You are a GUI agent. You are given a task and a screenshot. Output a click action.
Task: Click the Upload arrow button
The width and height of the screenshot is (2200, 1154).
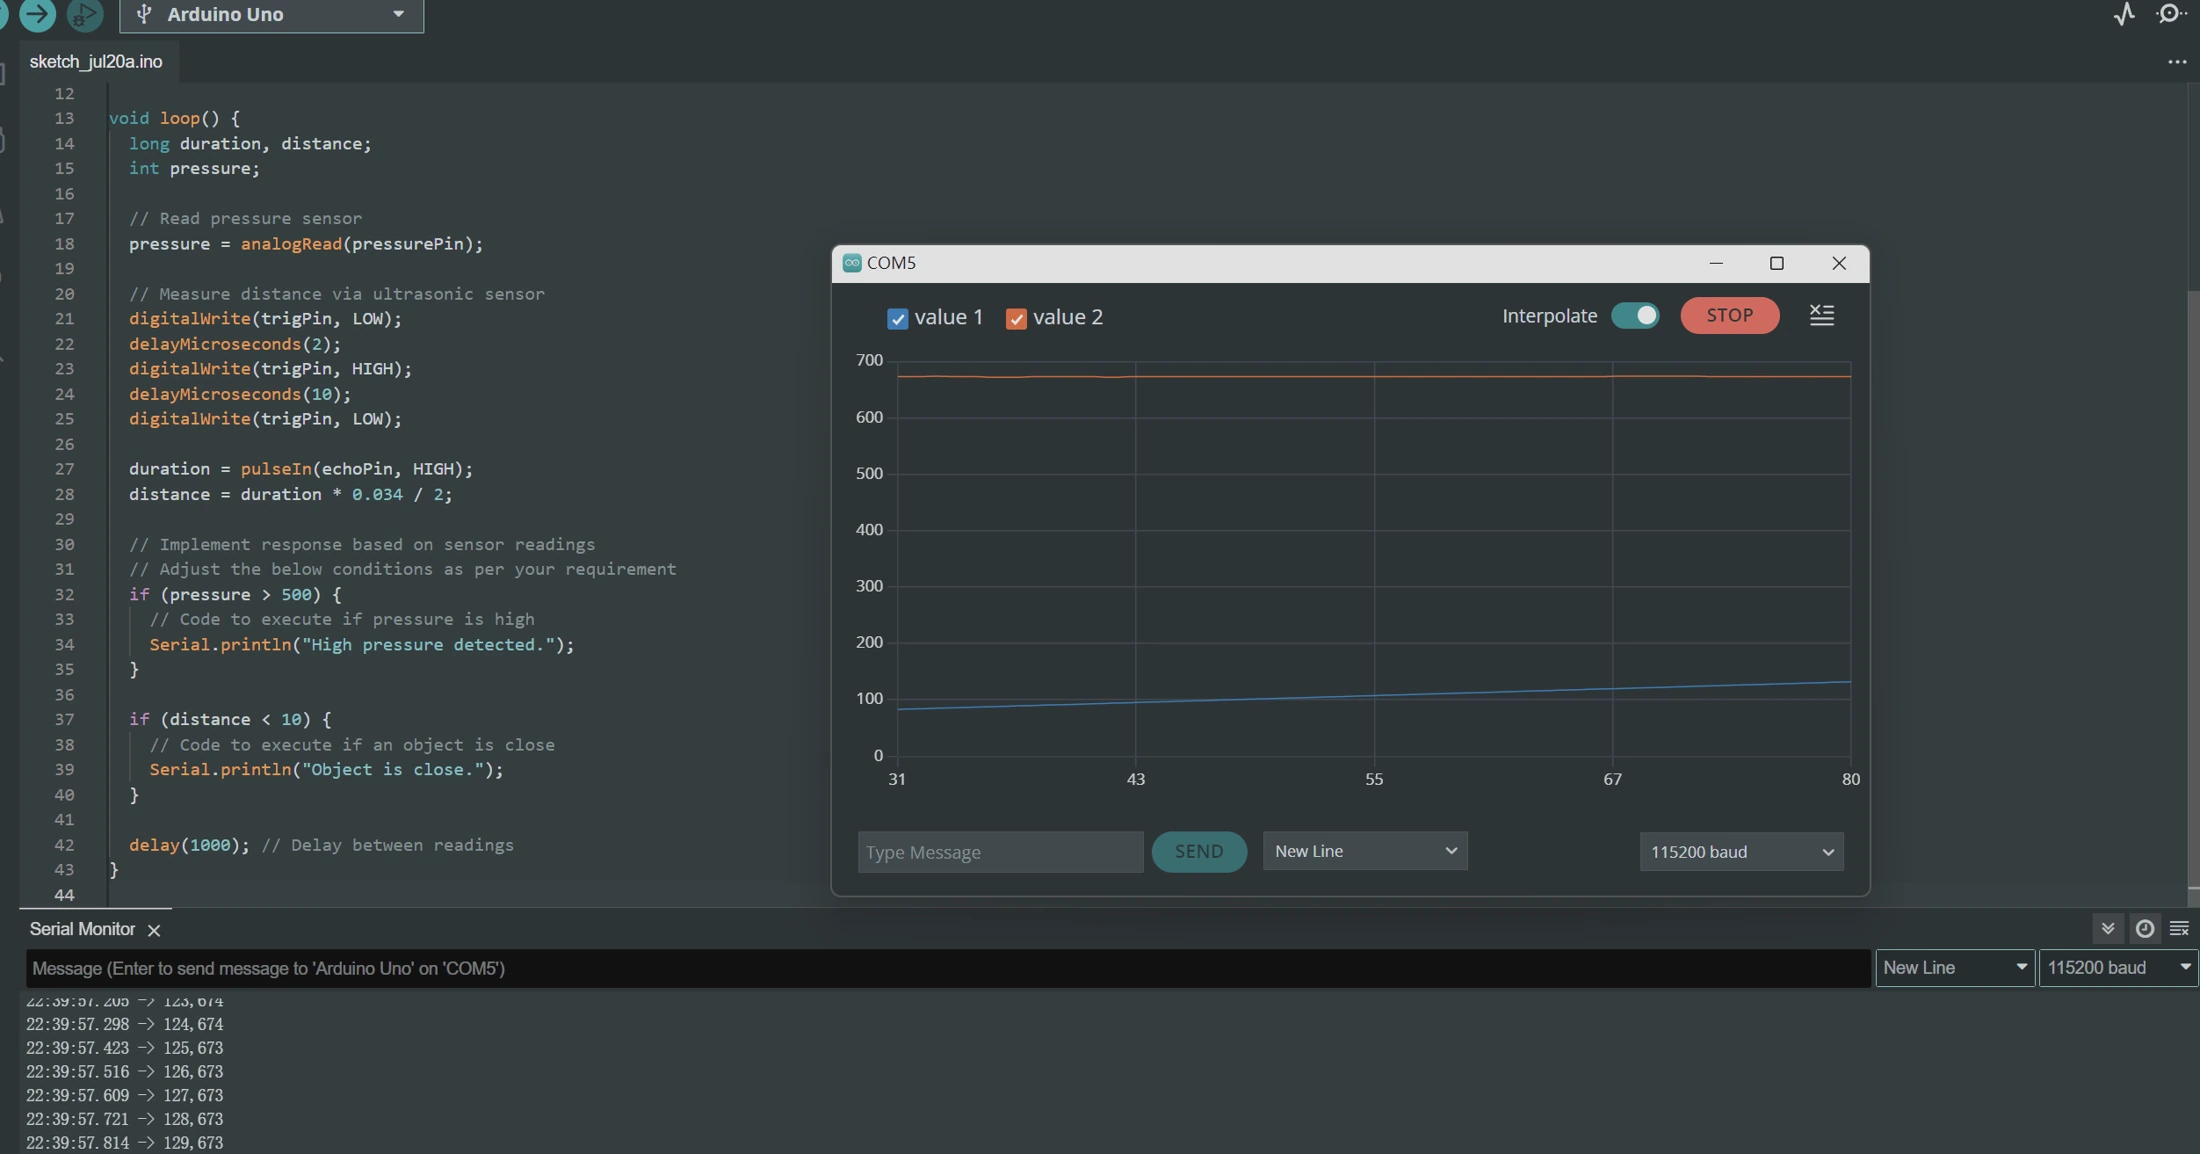[37, 14]
